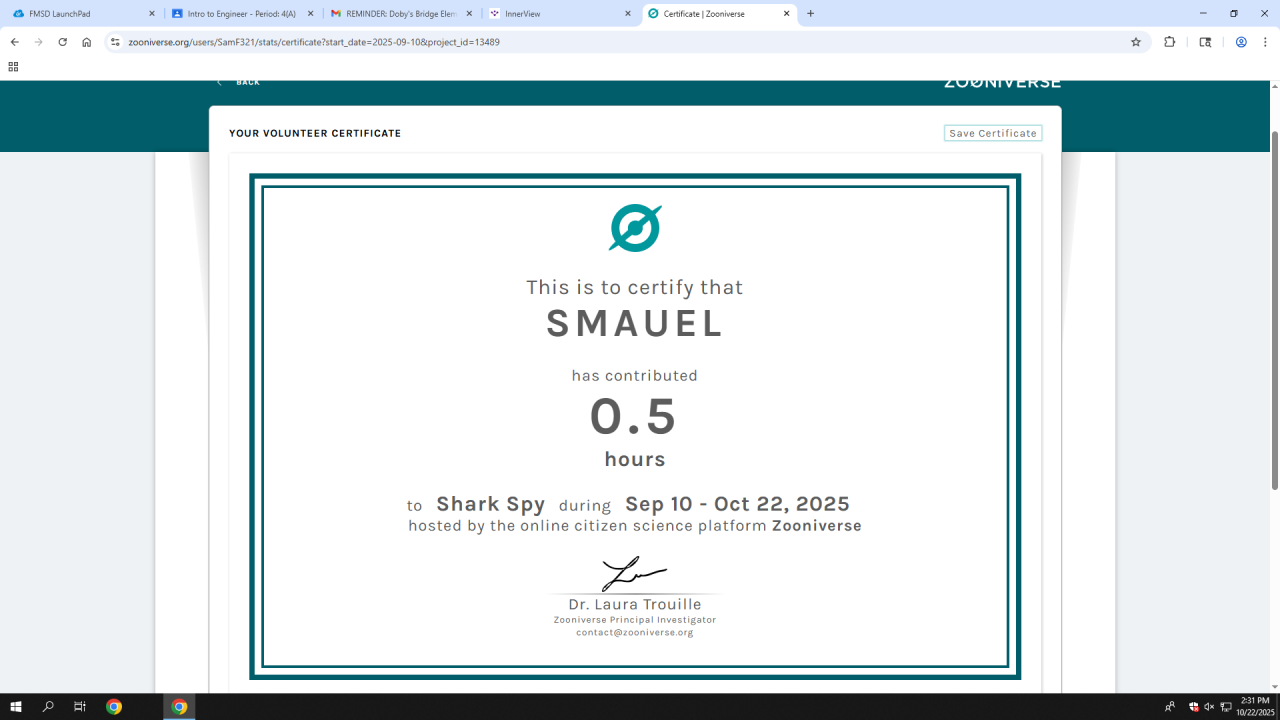Open the Chrome three-dot menu
The height and width of the screenshot is (720, 1280).
point(1264,42)
